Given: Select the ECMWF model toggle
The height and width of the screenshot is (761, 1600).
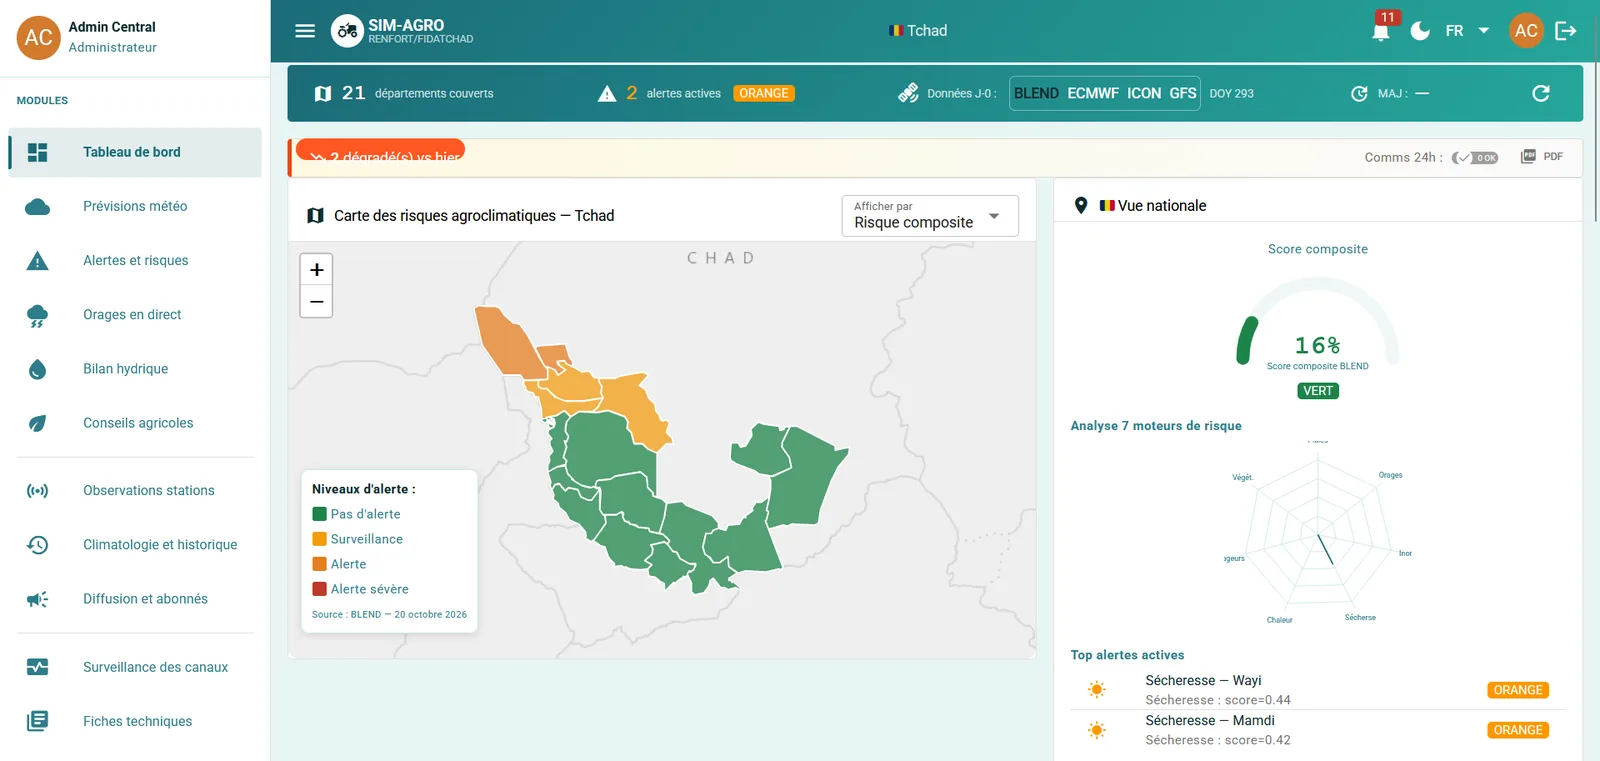Looking at the screenshot, I should click(1093, 93).
